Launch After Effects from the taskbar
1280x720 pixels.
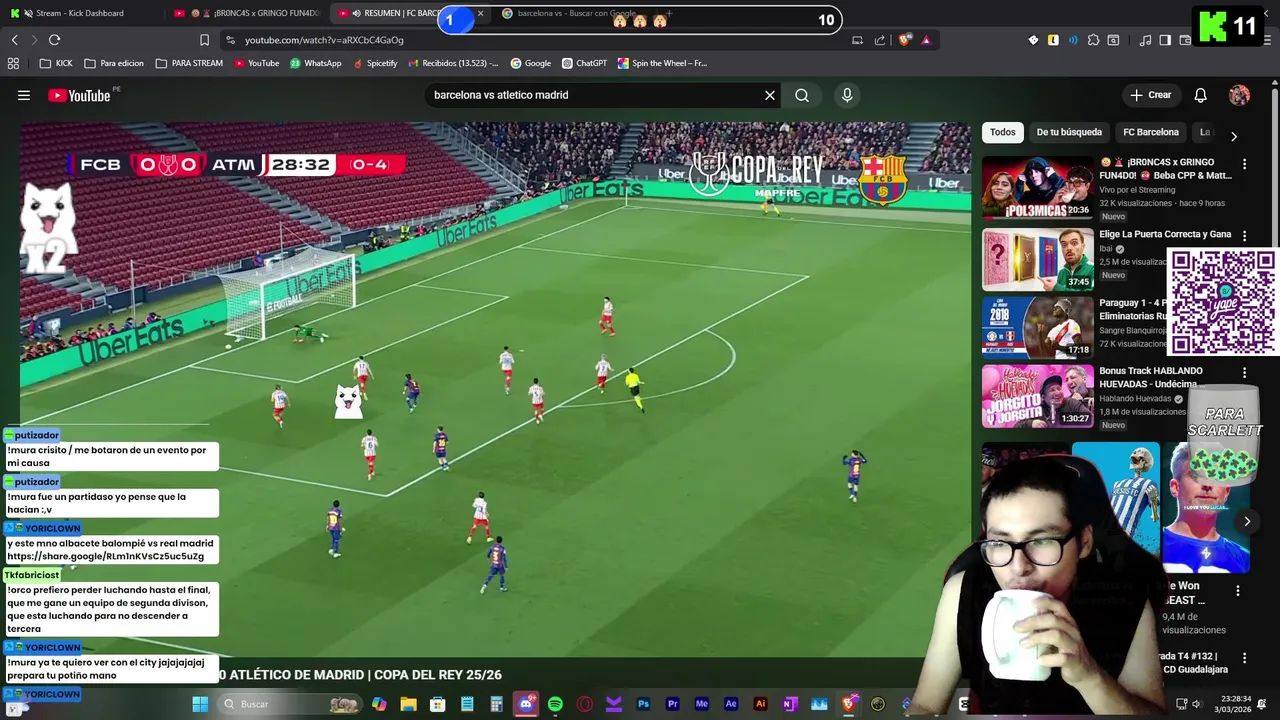(x=731, y=704)
